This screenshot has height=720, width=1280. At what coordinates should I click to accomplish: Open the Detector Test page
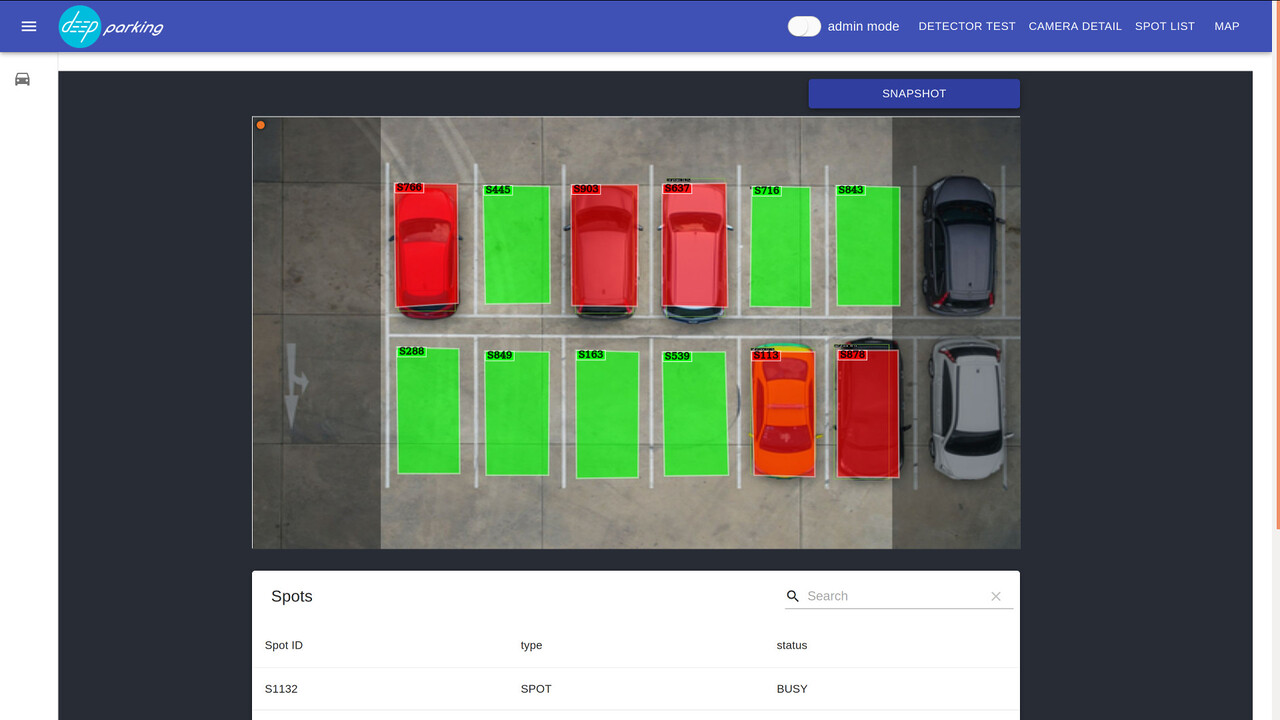coord(967,26)
